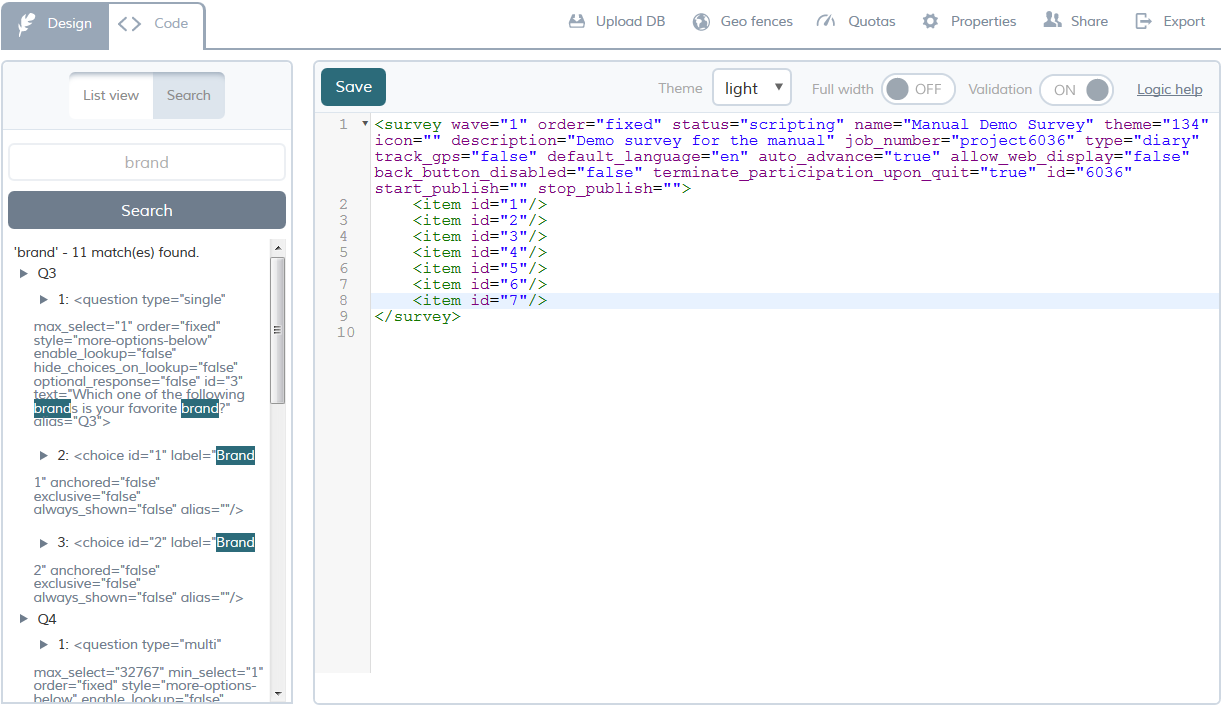This screenshot has width=1221, height=705.
Task: Click the search results scroll up arrow
Action: (278, 248)
